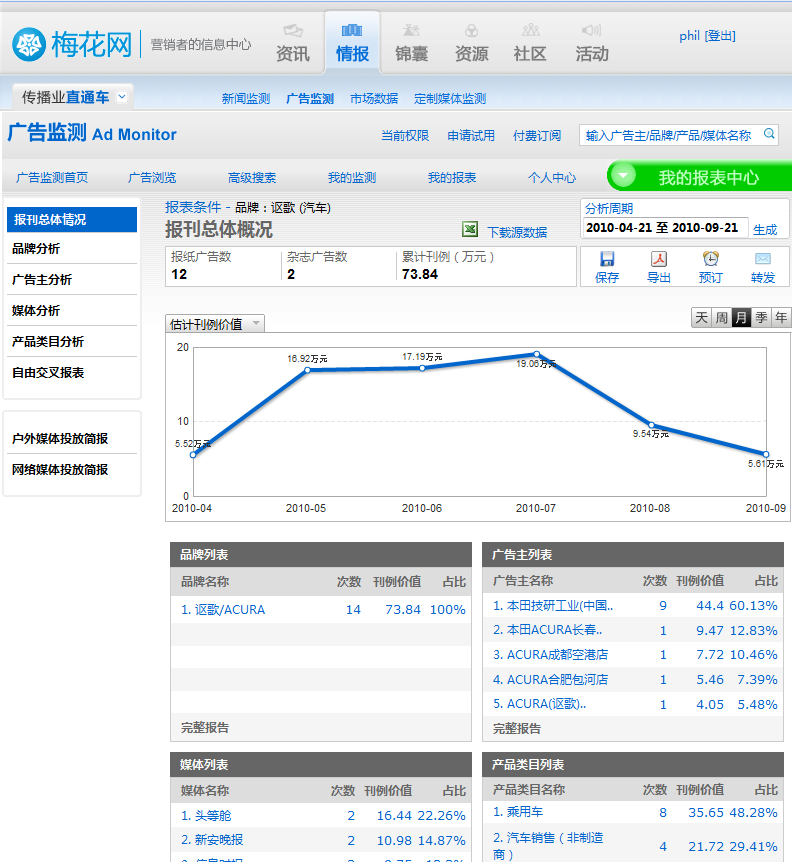Click the 登出 logout link
Image resolution: width=792 pixels, height=862 pixels.
721,36
